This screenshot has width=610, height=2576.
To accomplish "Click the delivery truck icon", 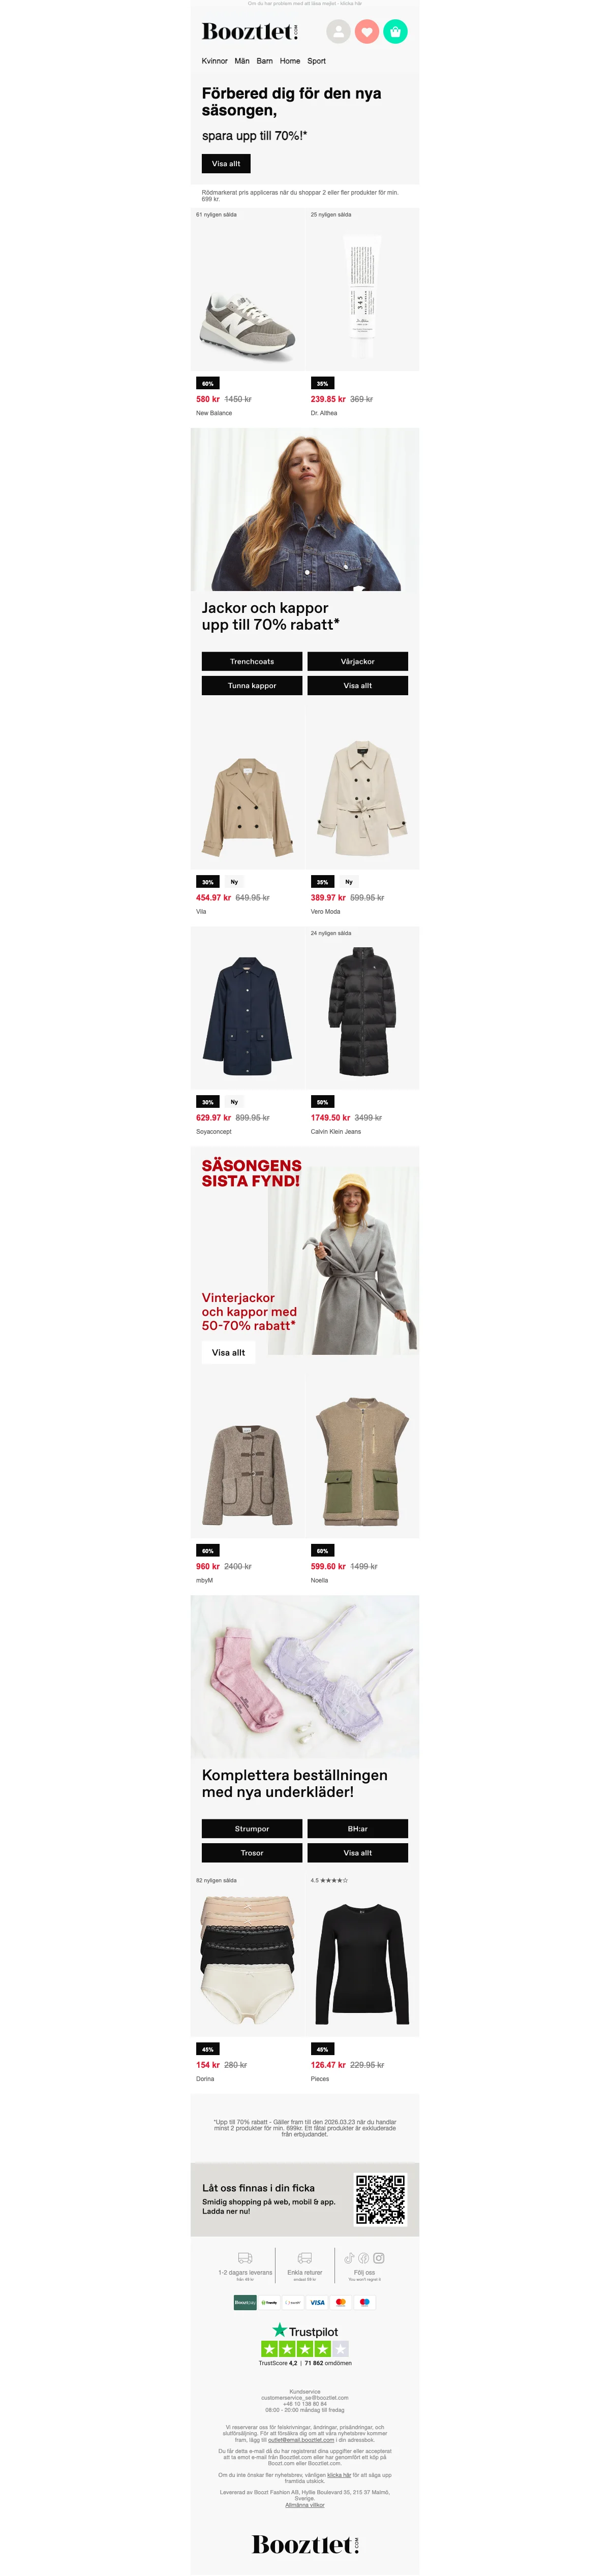I will pos(245,2258).
